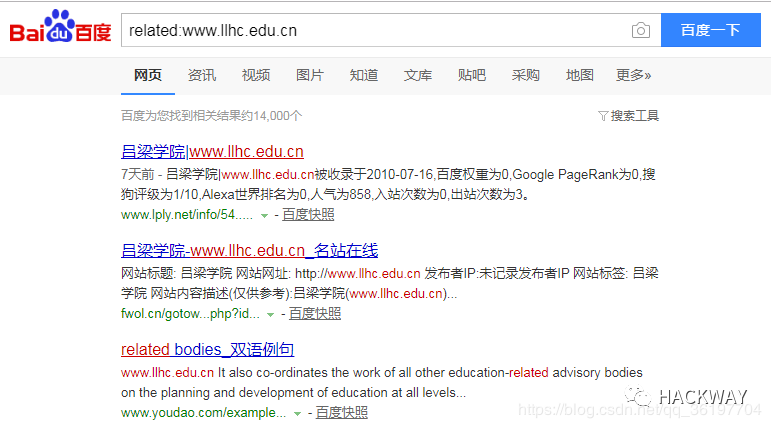The width and height of the screenshot is (771, 428).
Task: Expand dropdown arrow next to fwol.cn URL
Action: tap(270, 315)
